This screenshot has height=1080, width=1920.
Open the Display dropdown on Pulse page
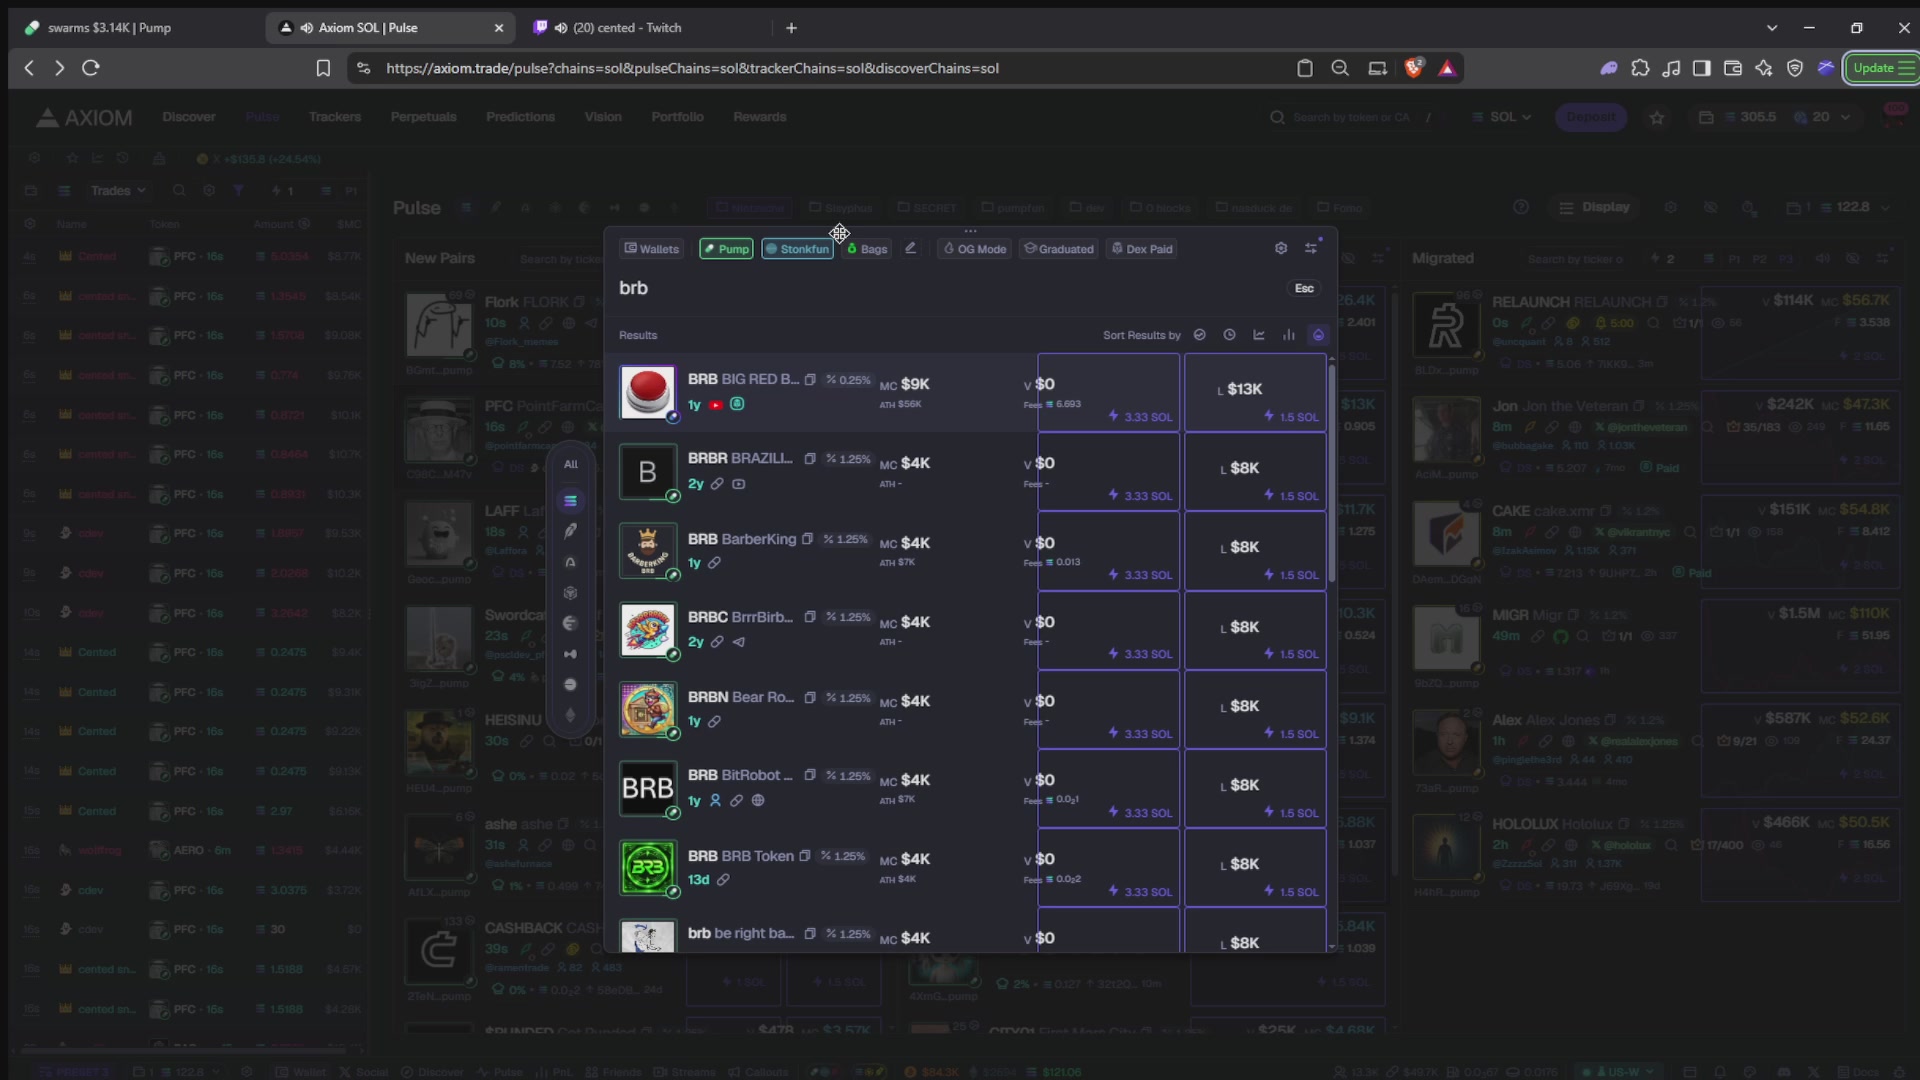coord(1594,207)
